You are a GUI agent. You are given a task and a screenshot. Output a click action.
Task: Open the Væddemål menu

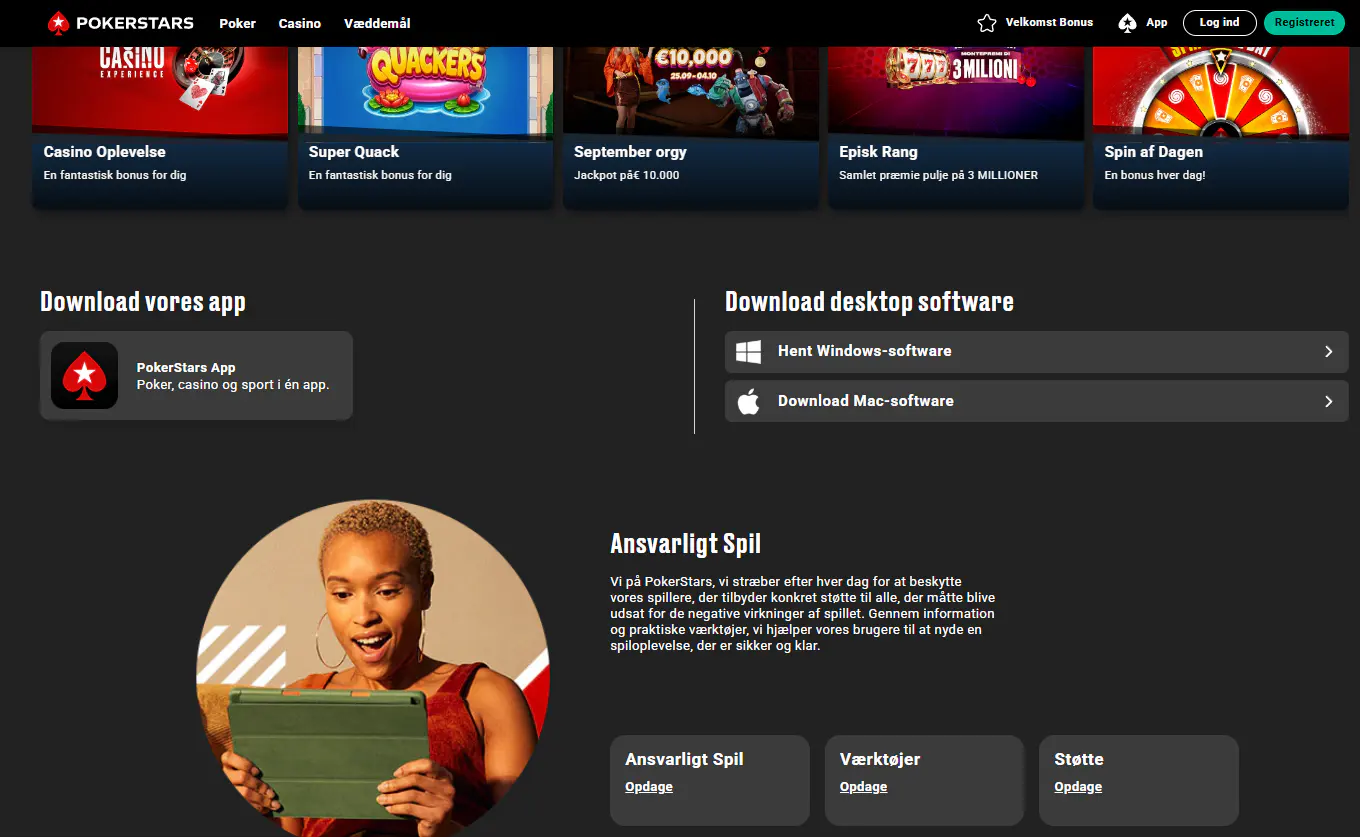click(x=377, y=23)
